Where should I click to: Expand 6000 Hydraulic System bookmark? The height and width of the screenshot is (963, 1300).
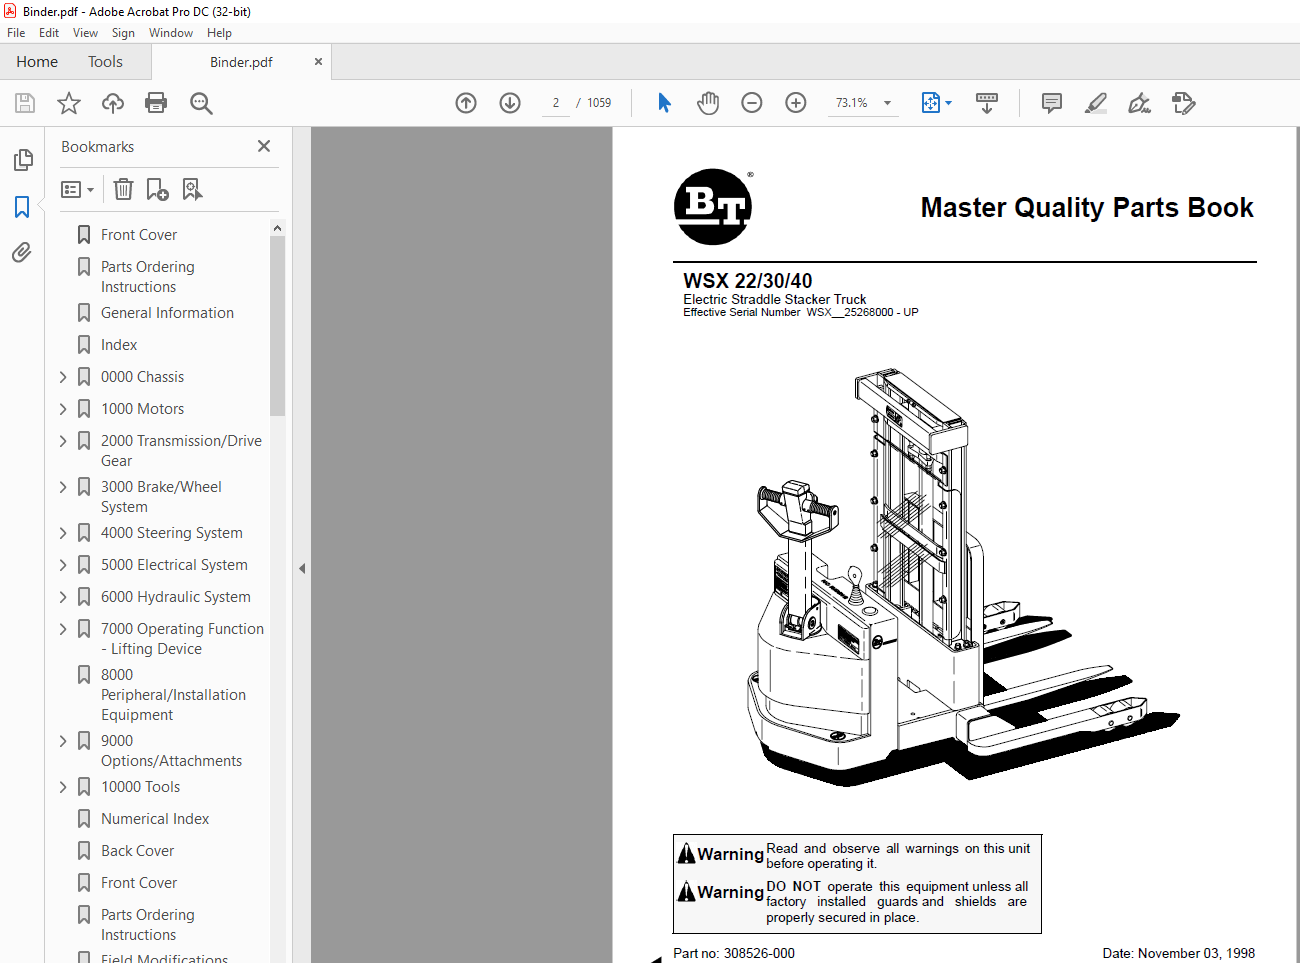coord(63,597)
